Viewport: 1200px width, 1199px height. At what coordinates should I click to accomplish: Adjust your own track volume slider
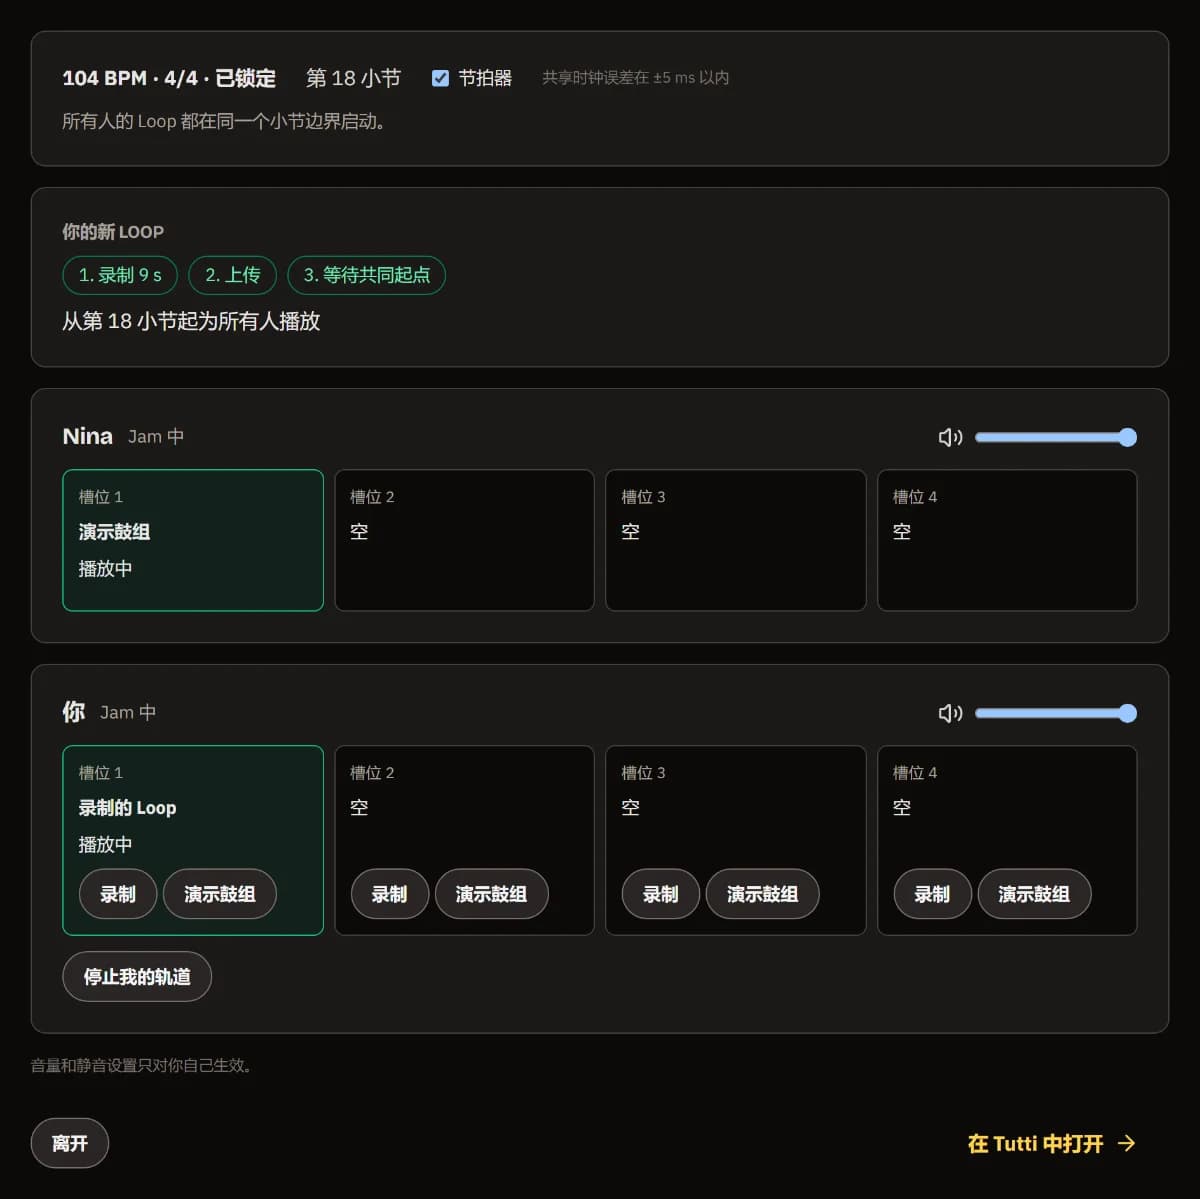coord(1056,713)
